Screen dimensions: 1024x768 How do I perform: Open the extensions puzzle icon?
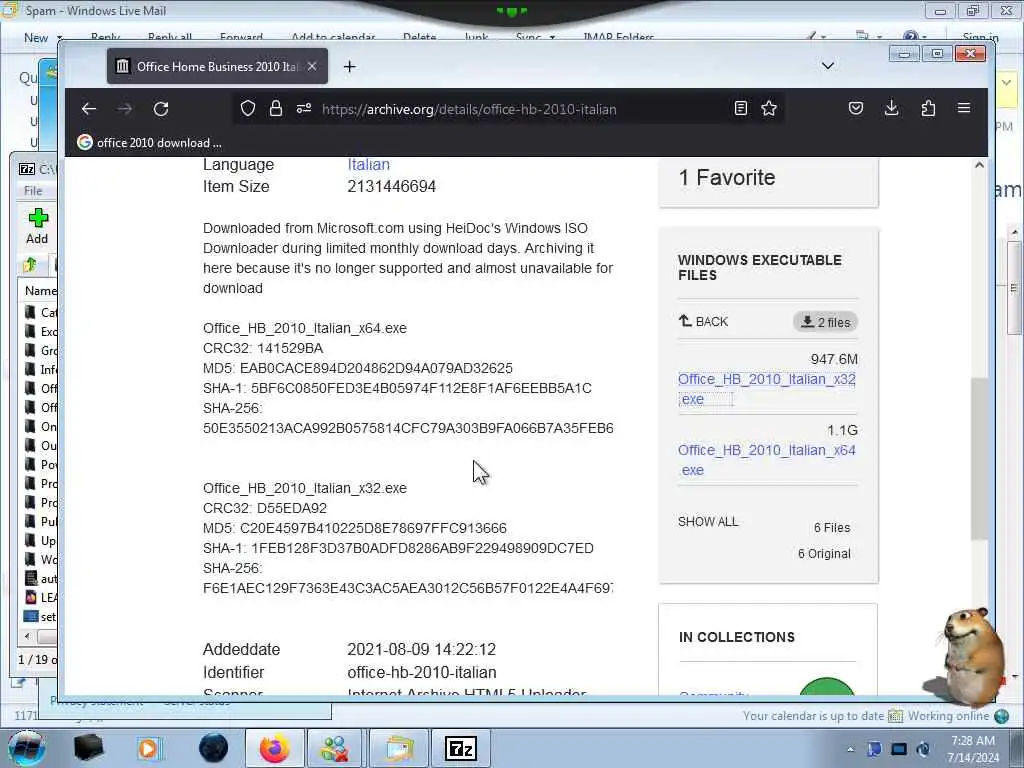[928, 108]
